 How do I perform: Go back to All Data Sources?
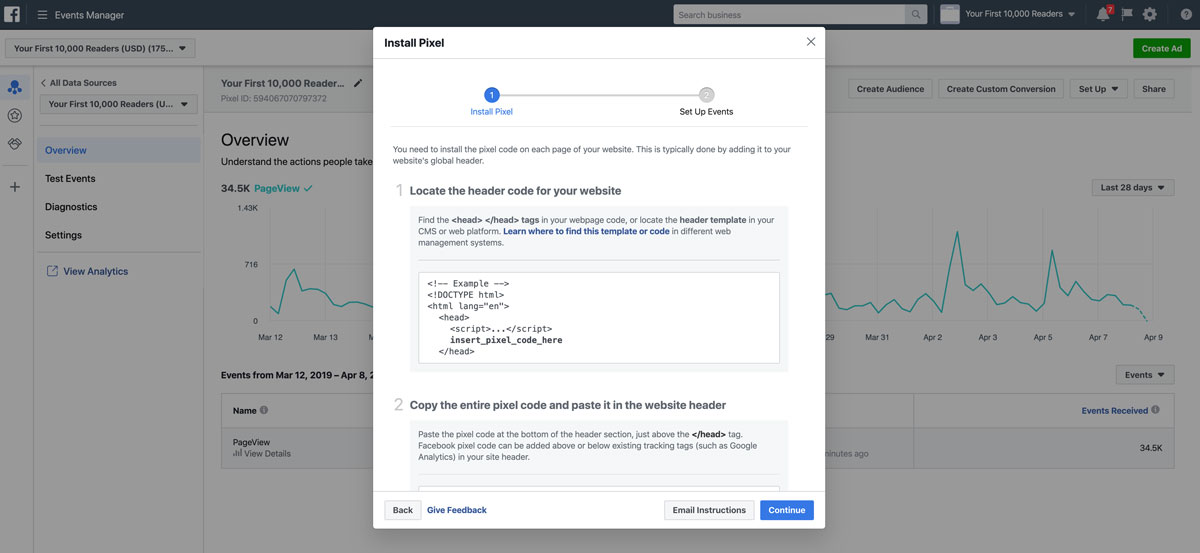[78, 83]
